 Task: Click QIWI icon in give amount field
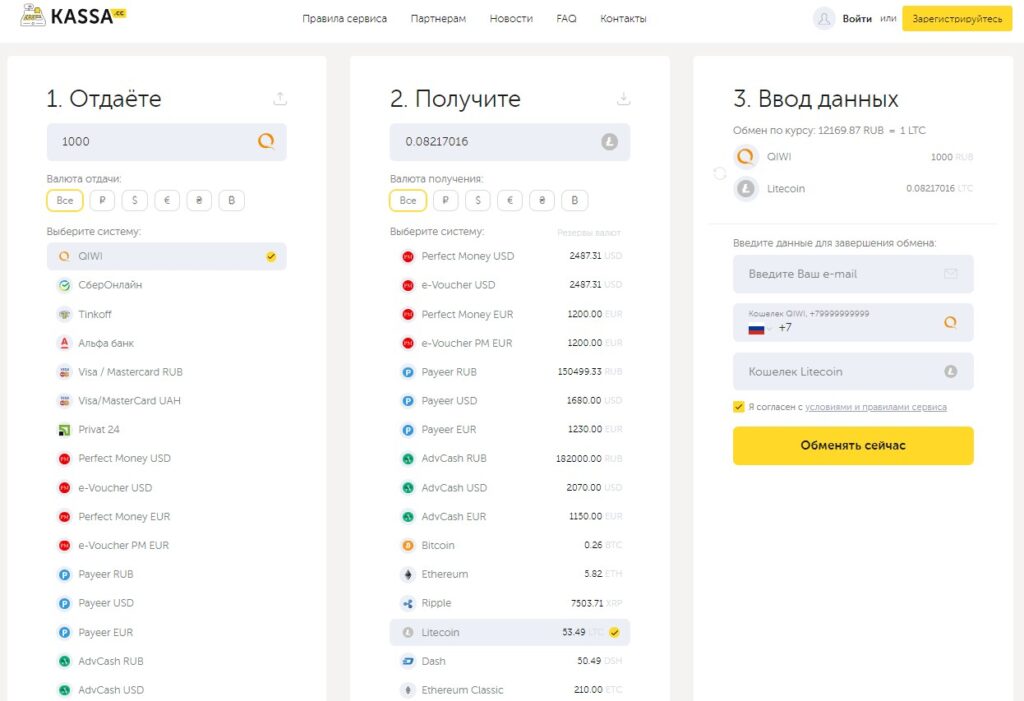[x=266, y=141]
